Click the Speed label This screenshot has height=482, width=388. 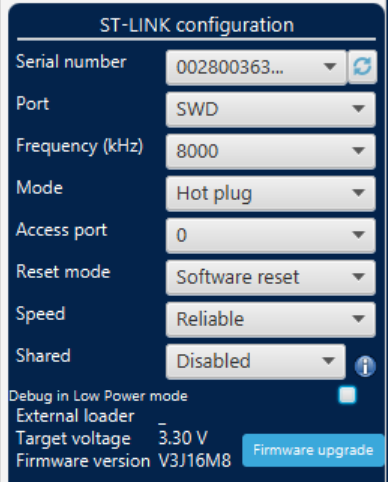coord(40,314)
